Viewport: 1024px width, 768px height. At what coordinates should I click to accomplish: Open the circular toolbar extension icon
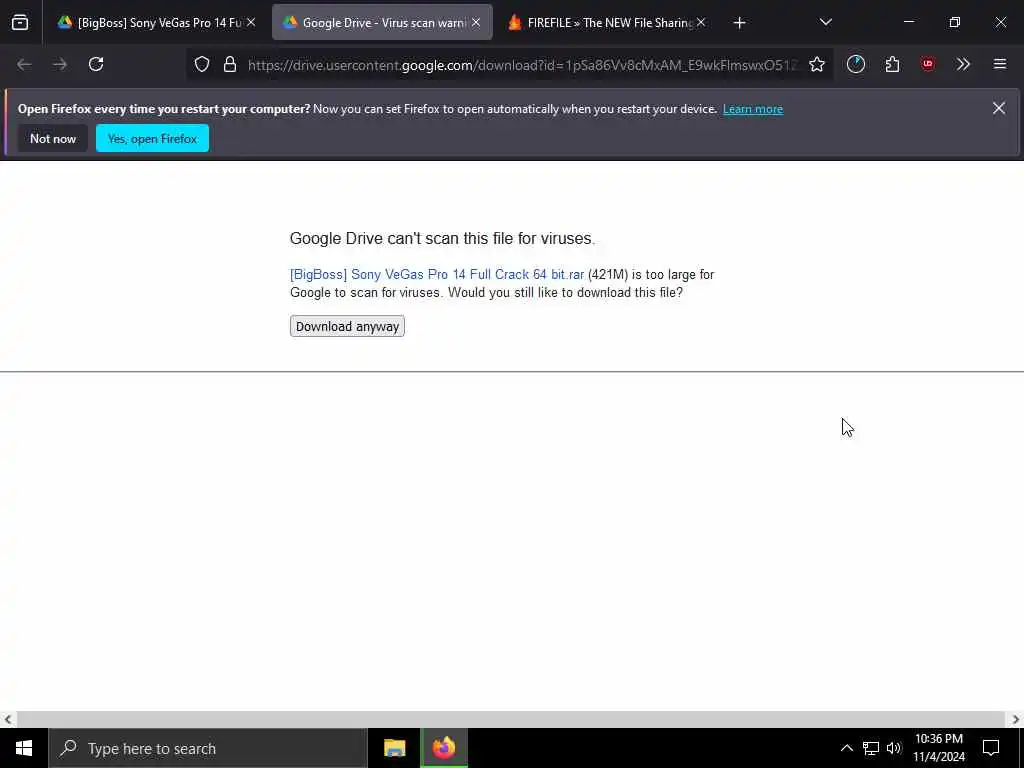[x=856, y=65]
